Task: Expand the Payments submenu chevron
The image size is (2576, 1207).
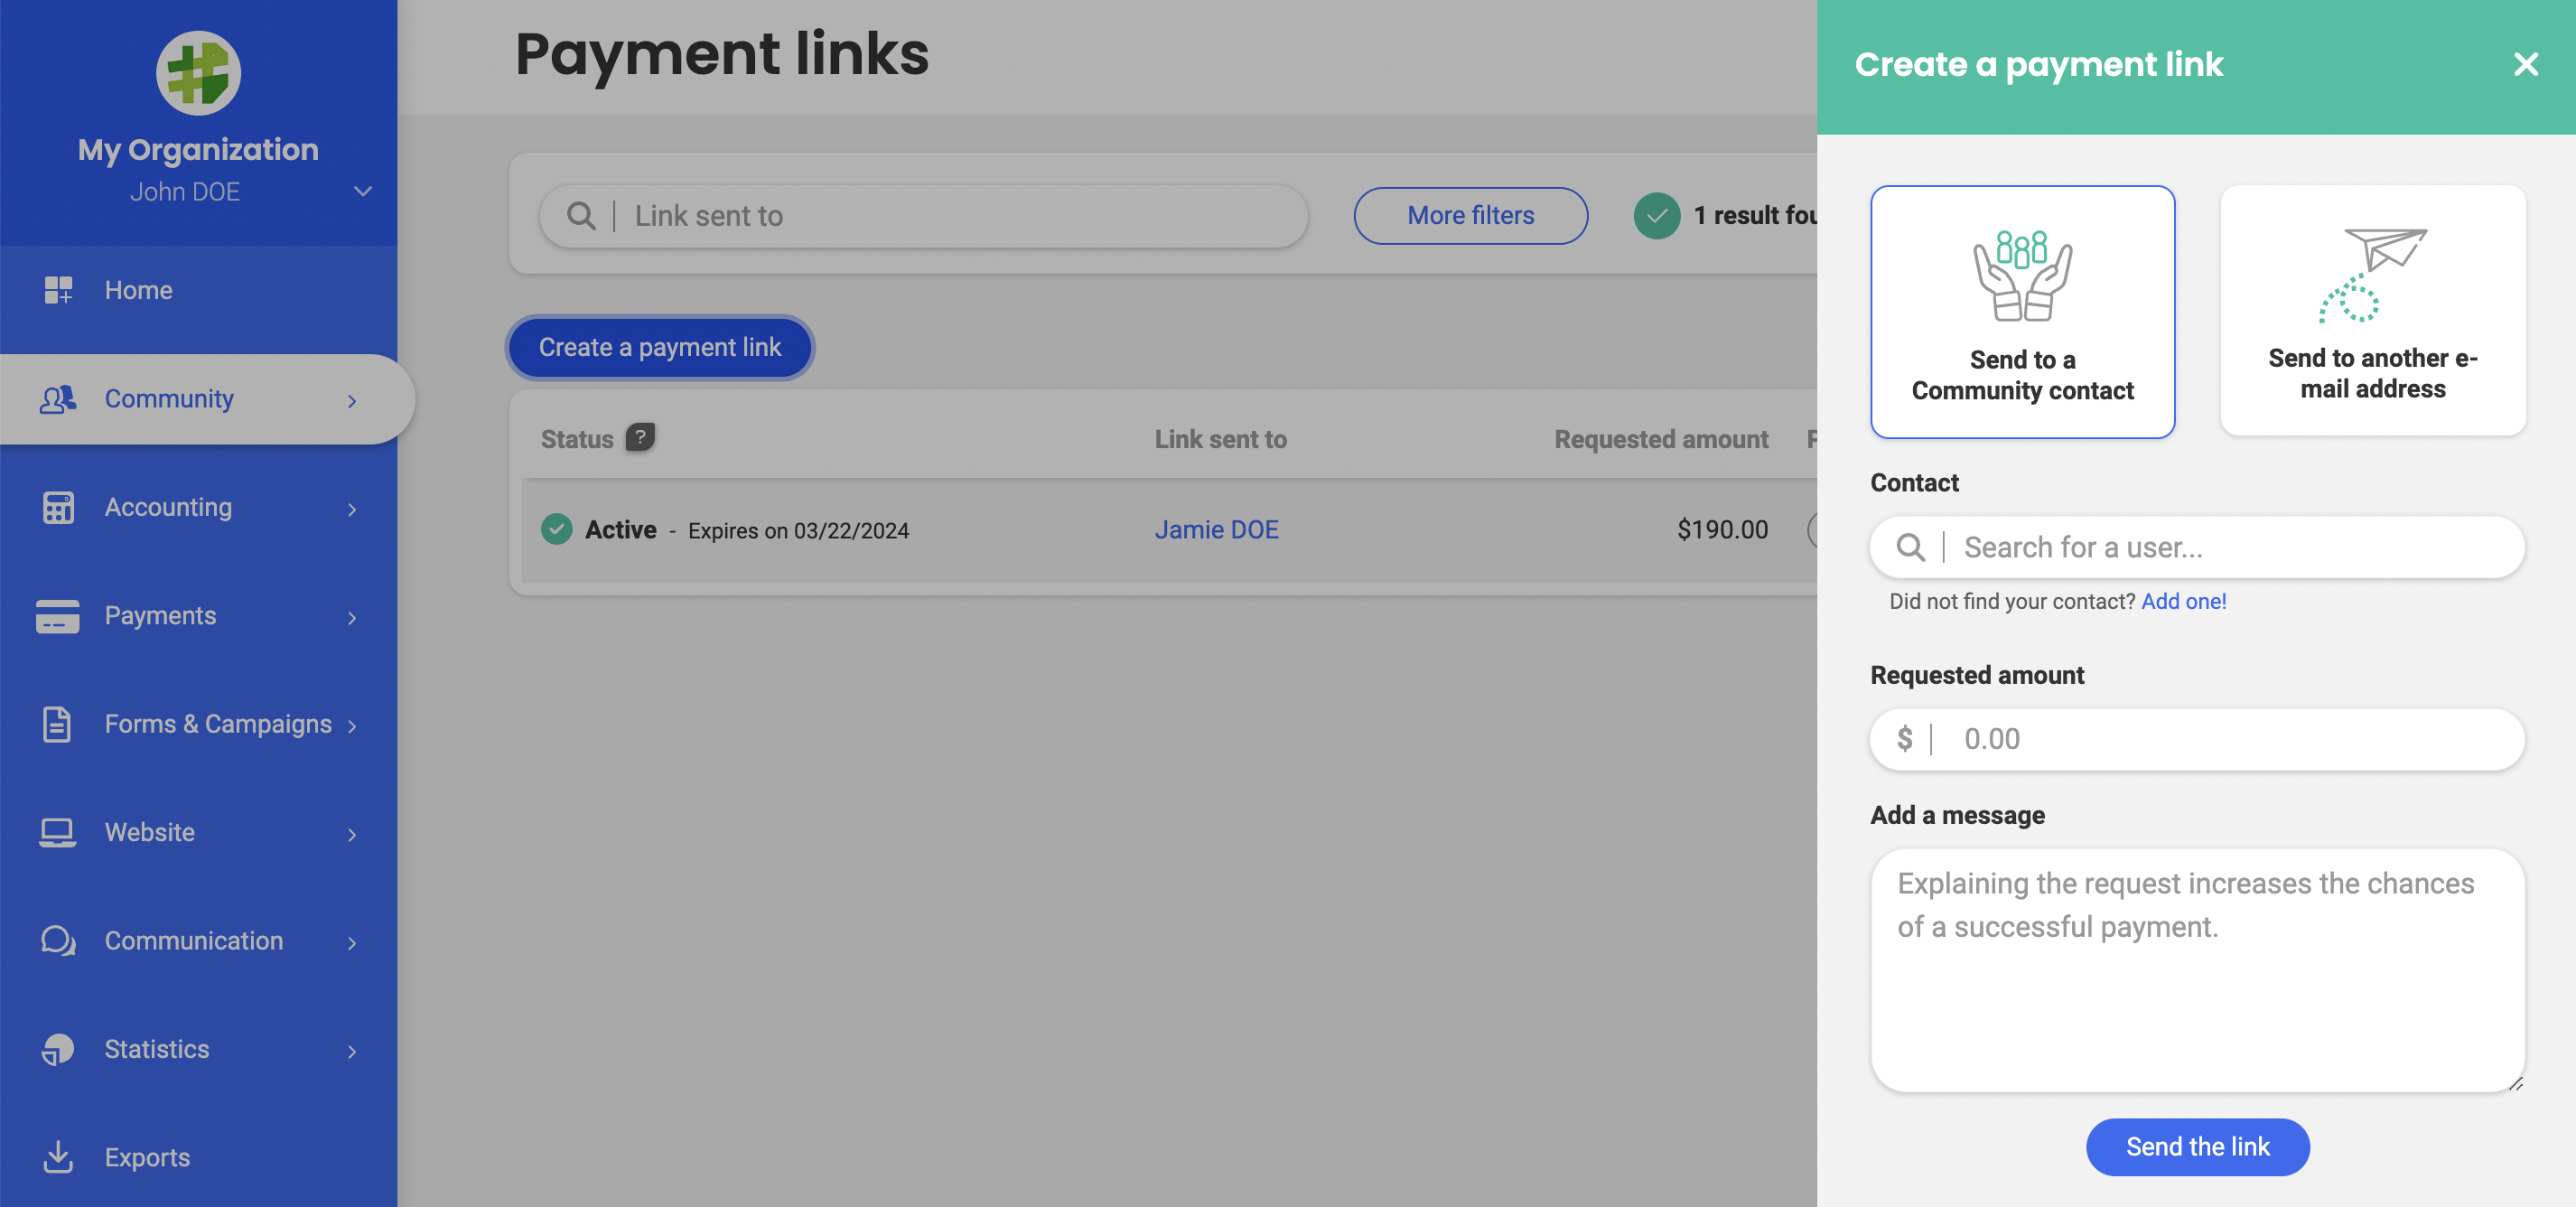Action: [352, 617]
